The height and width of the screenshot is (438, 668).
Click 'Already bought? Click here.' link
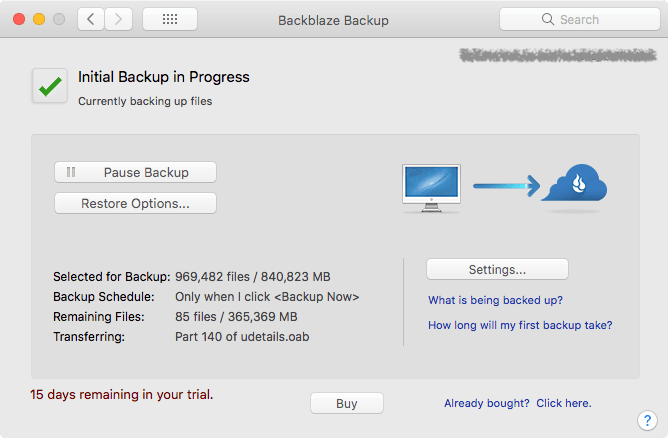pyautogui.click(x=518, y=403)
